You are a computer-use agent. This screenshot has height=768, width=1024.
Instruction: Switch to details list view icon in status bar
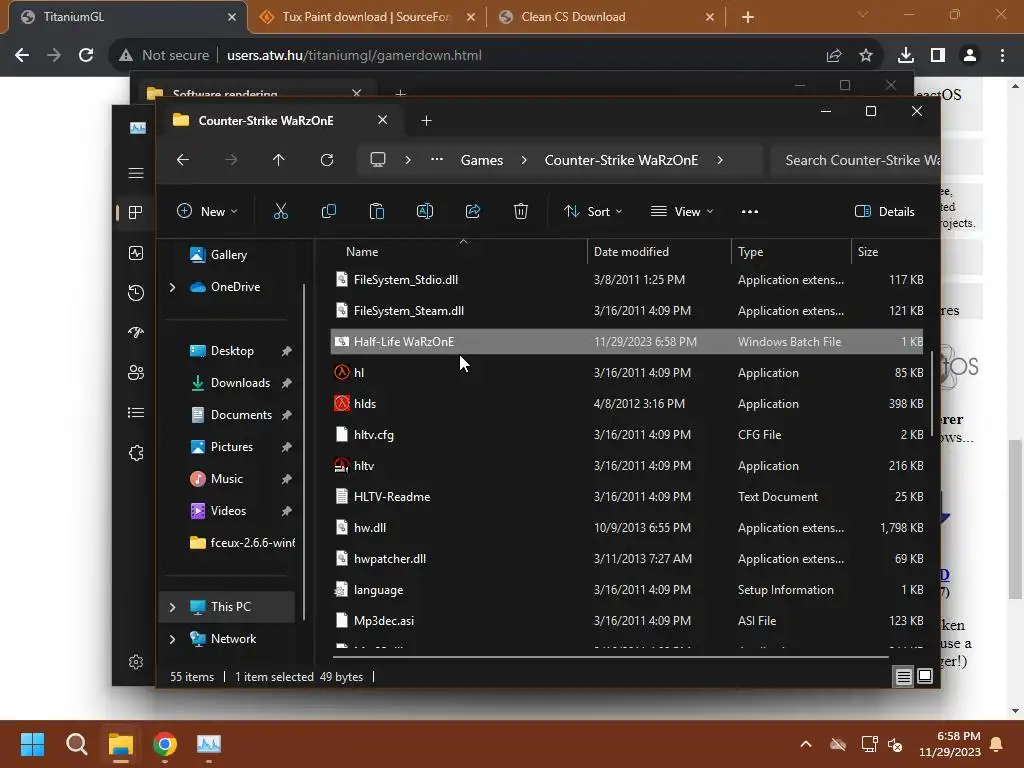903,677
